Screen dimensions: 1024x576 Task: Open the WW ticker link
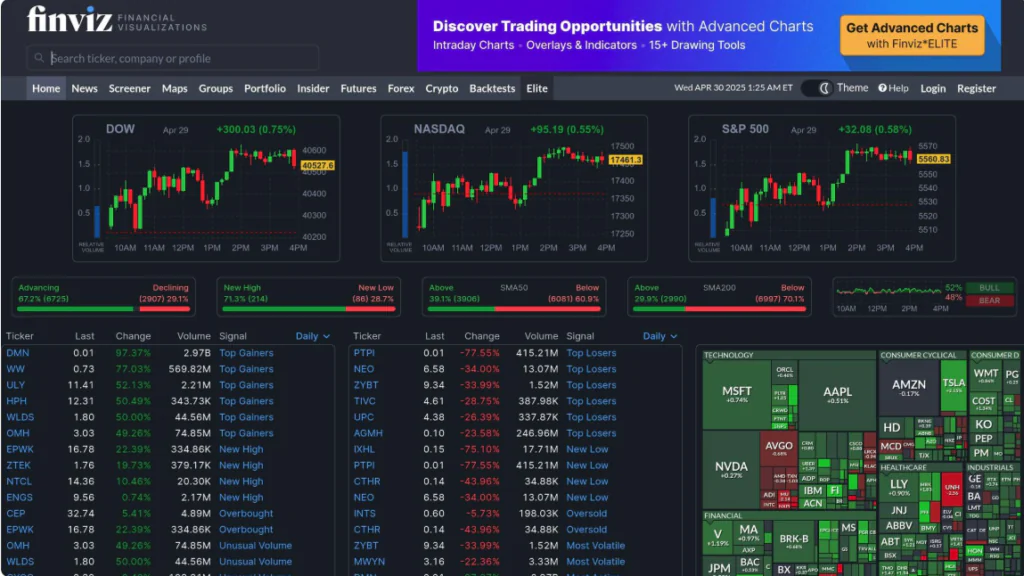pyautogui.click(x=16, y=369)
